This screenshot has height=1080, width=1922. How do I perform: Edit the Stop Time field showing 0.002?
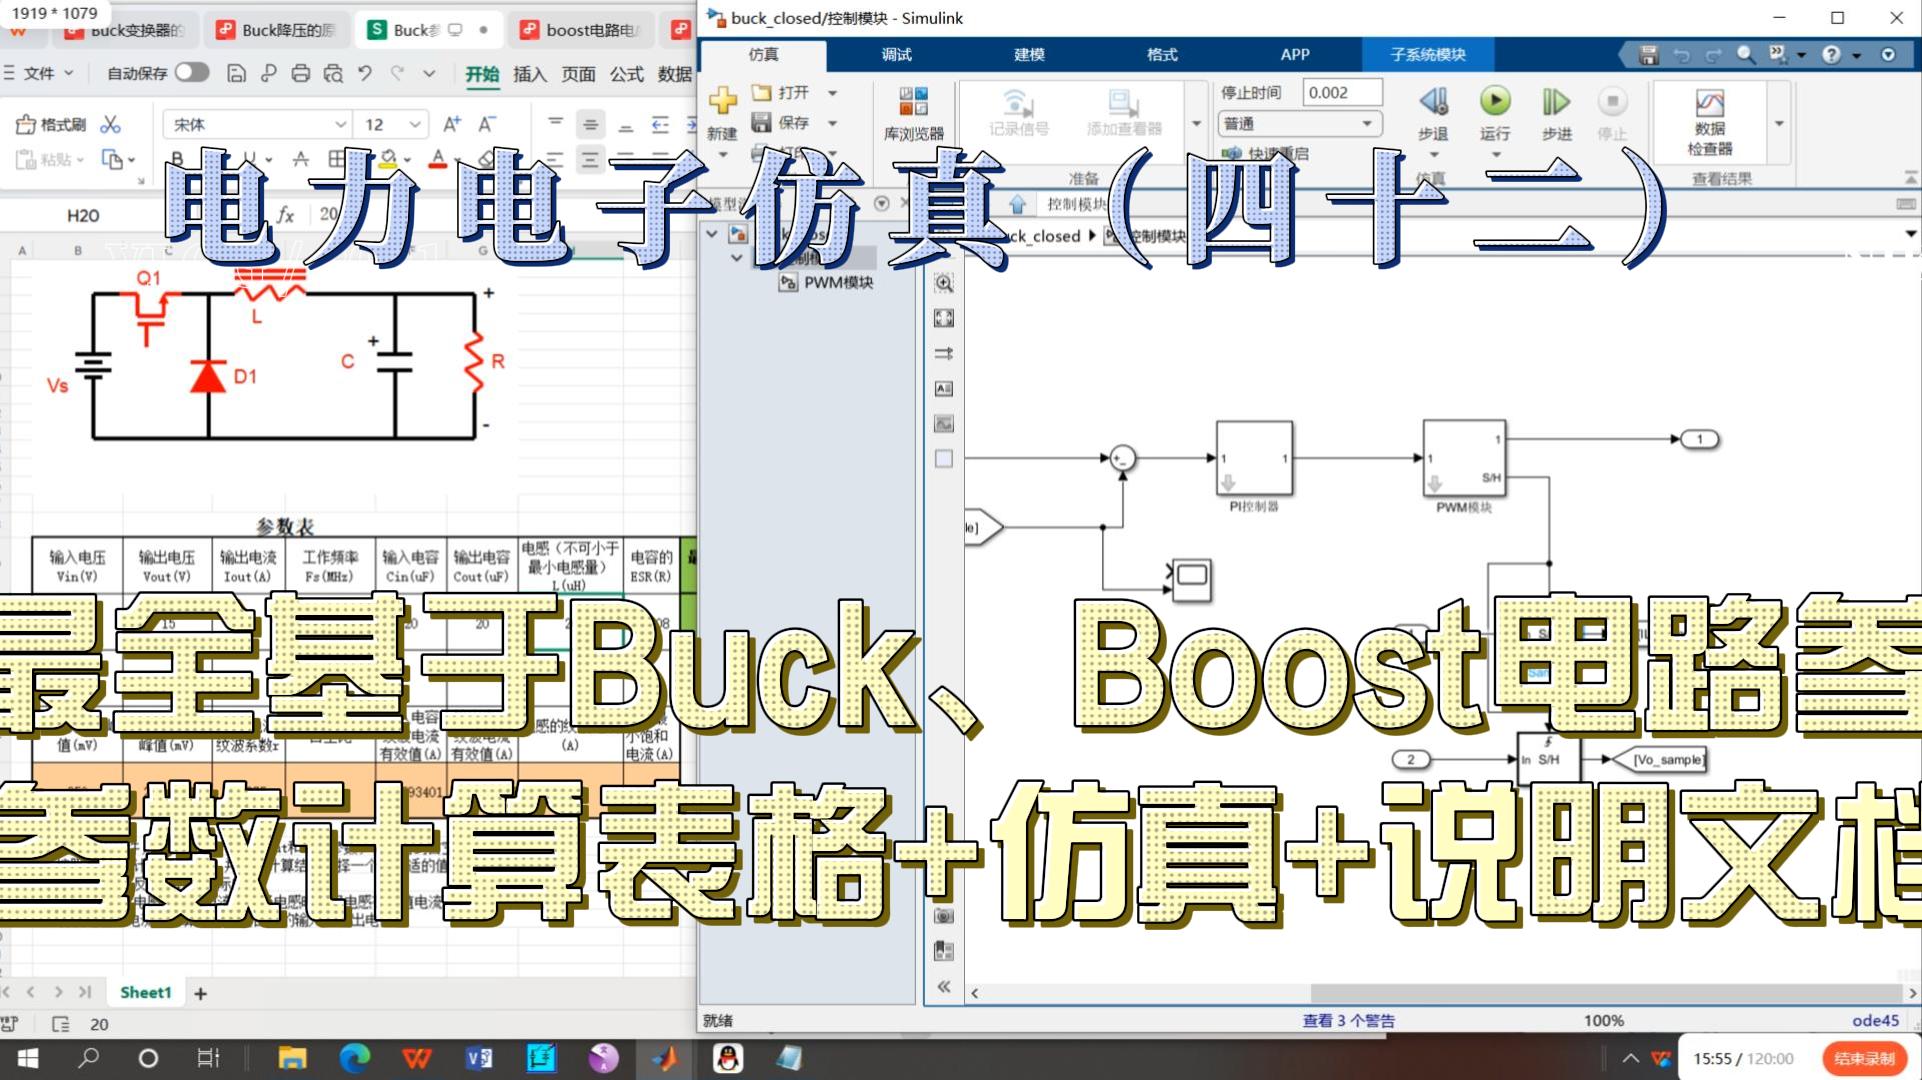point(1342,92)
